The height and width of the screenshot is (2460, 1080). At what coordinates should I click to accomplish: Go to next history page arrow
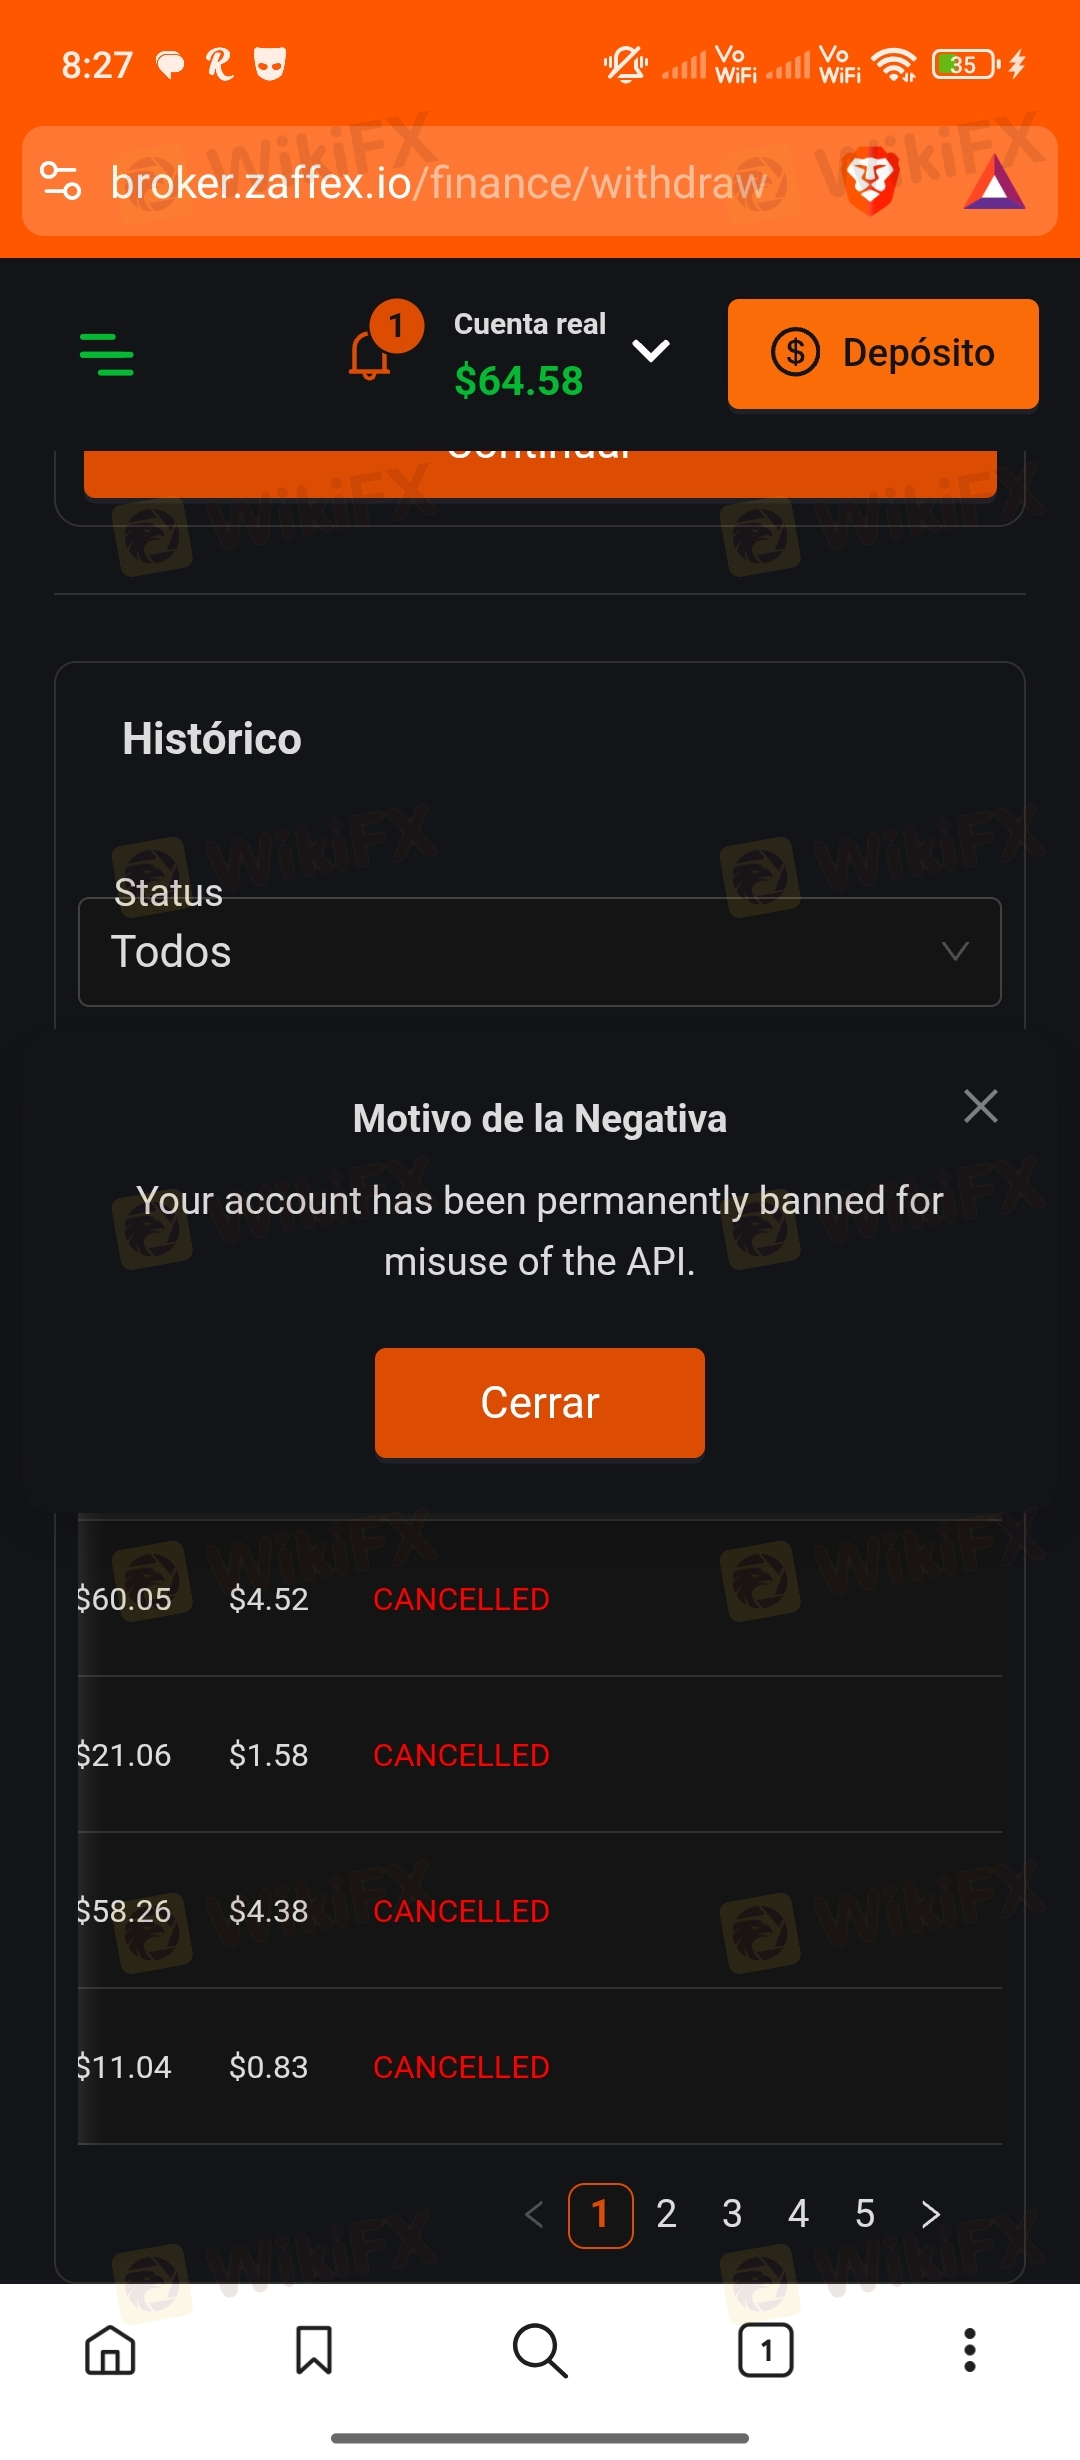pos(931,2214)
